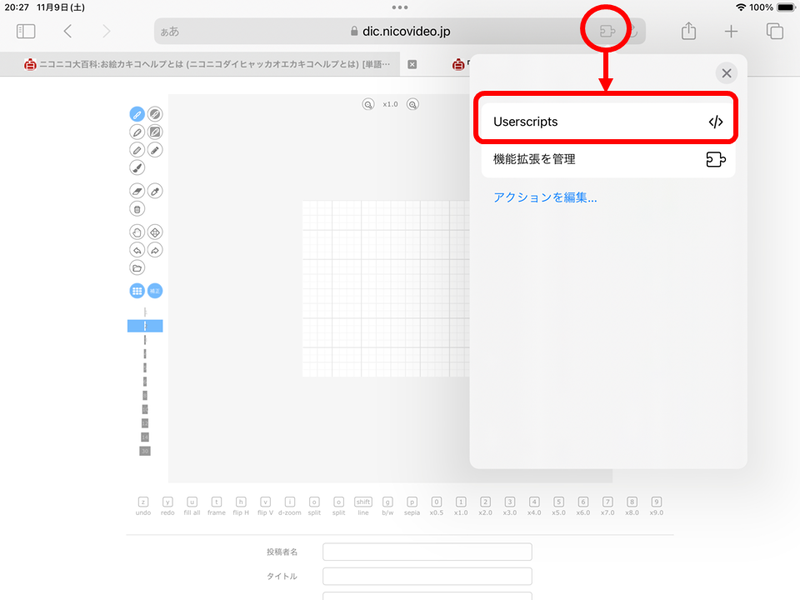Select the eraser tool
The width and height of the screenshot is (800, 600).
137,191
